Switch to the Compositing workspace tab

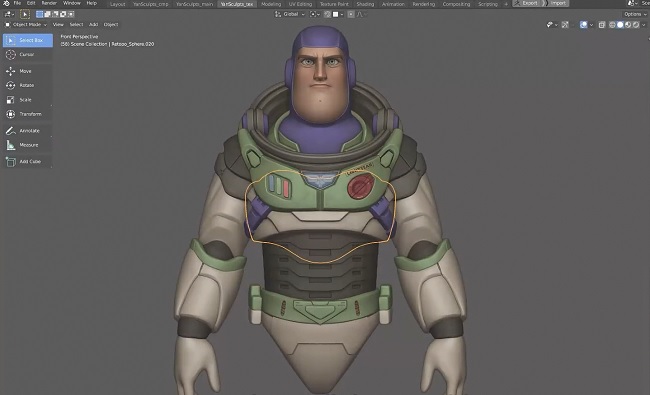456,4
